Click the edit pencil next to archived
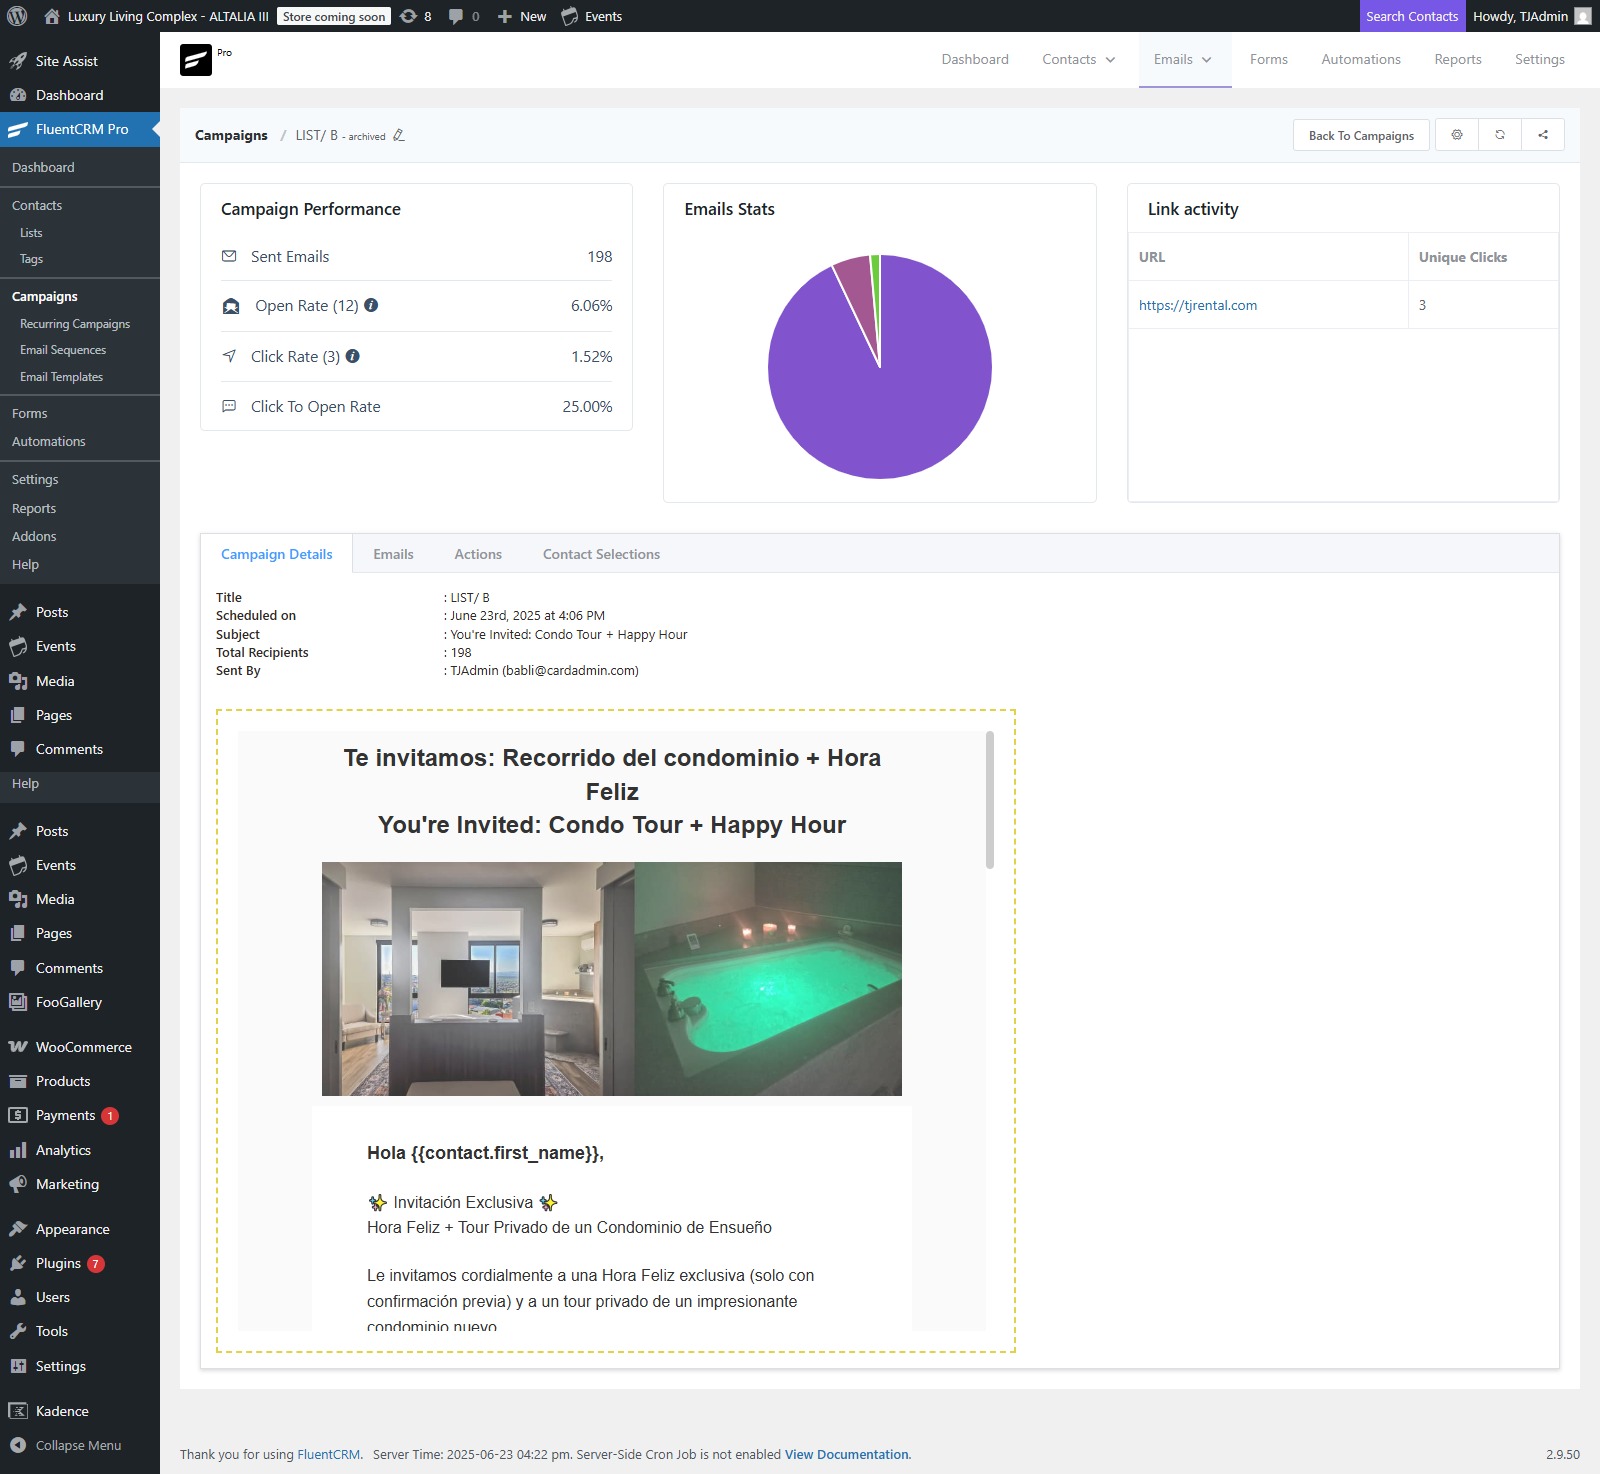This screenshot has height=1474, width=1600. [399, 135]
